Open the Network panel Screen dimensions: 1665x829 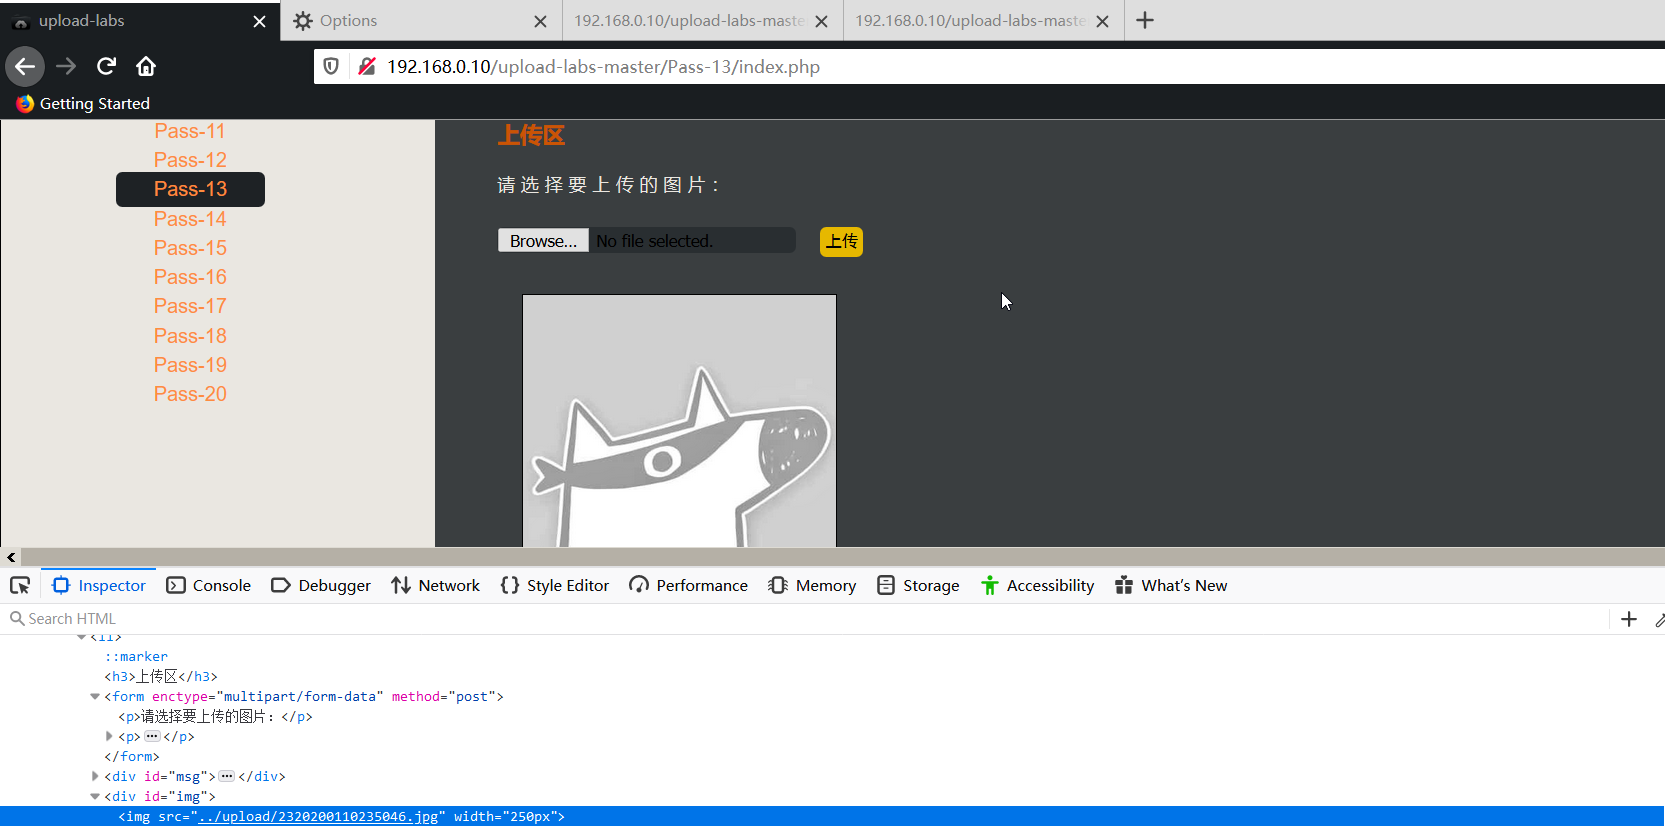[435, 586]
